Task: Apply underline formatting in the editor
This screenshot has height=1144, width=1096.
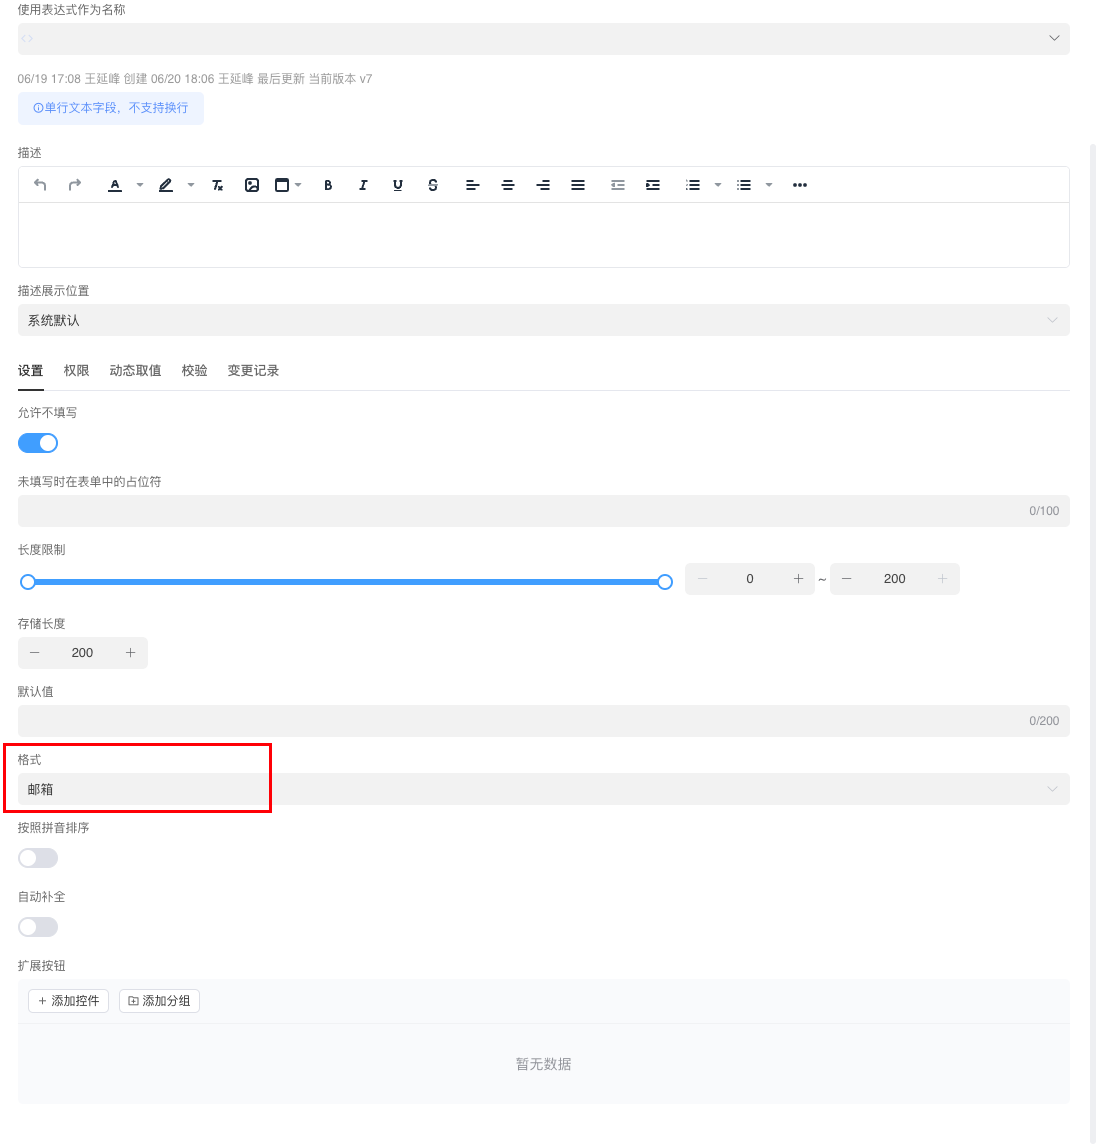Action: [x=398, y=185]
